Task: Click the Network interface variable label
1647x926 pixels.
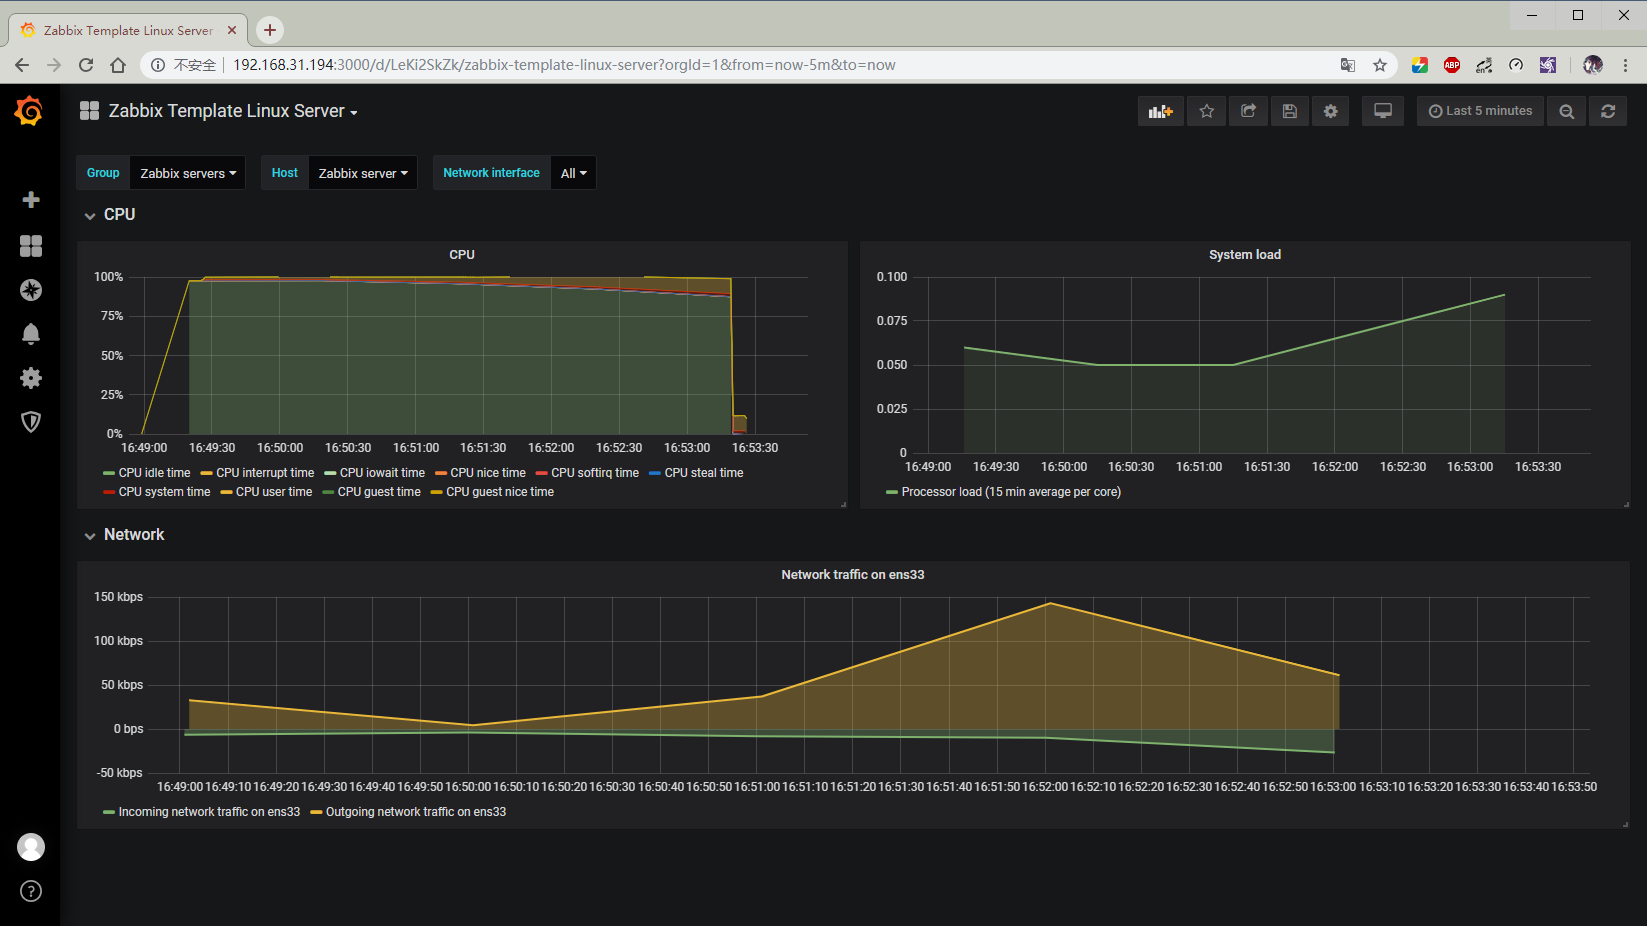Action: click(491, 173)
